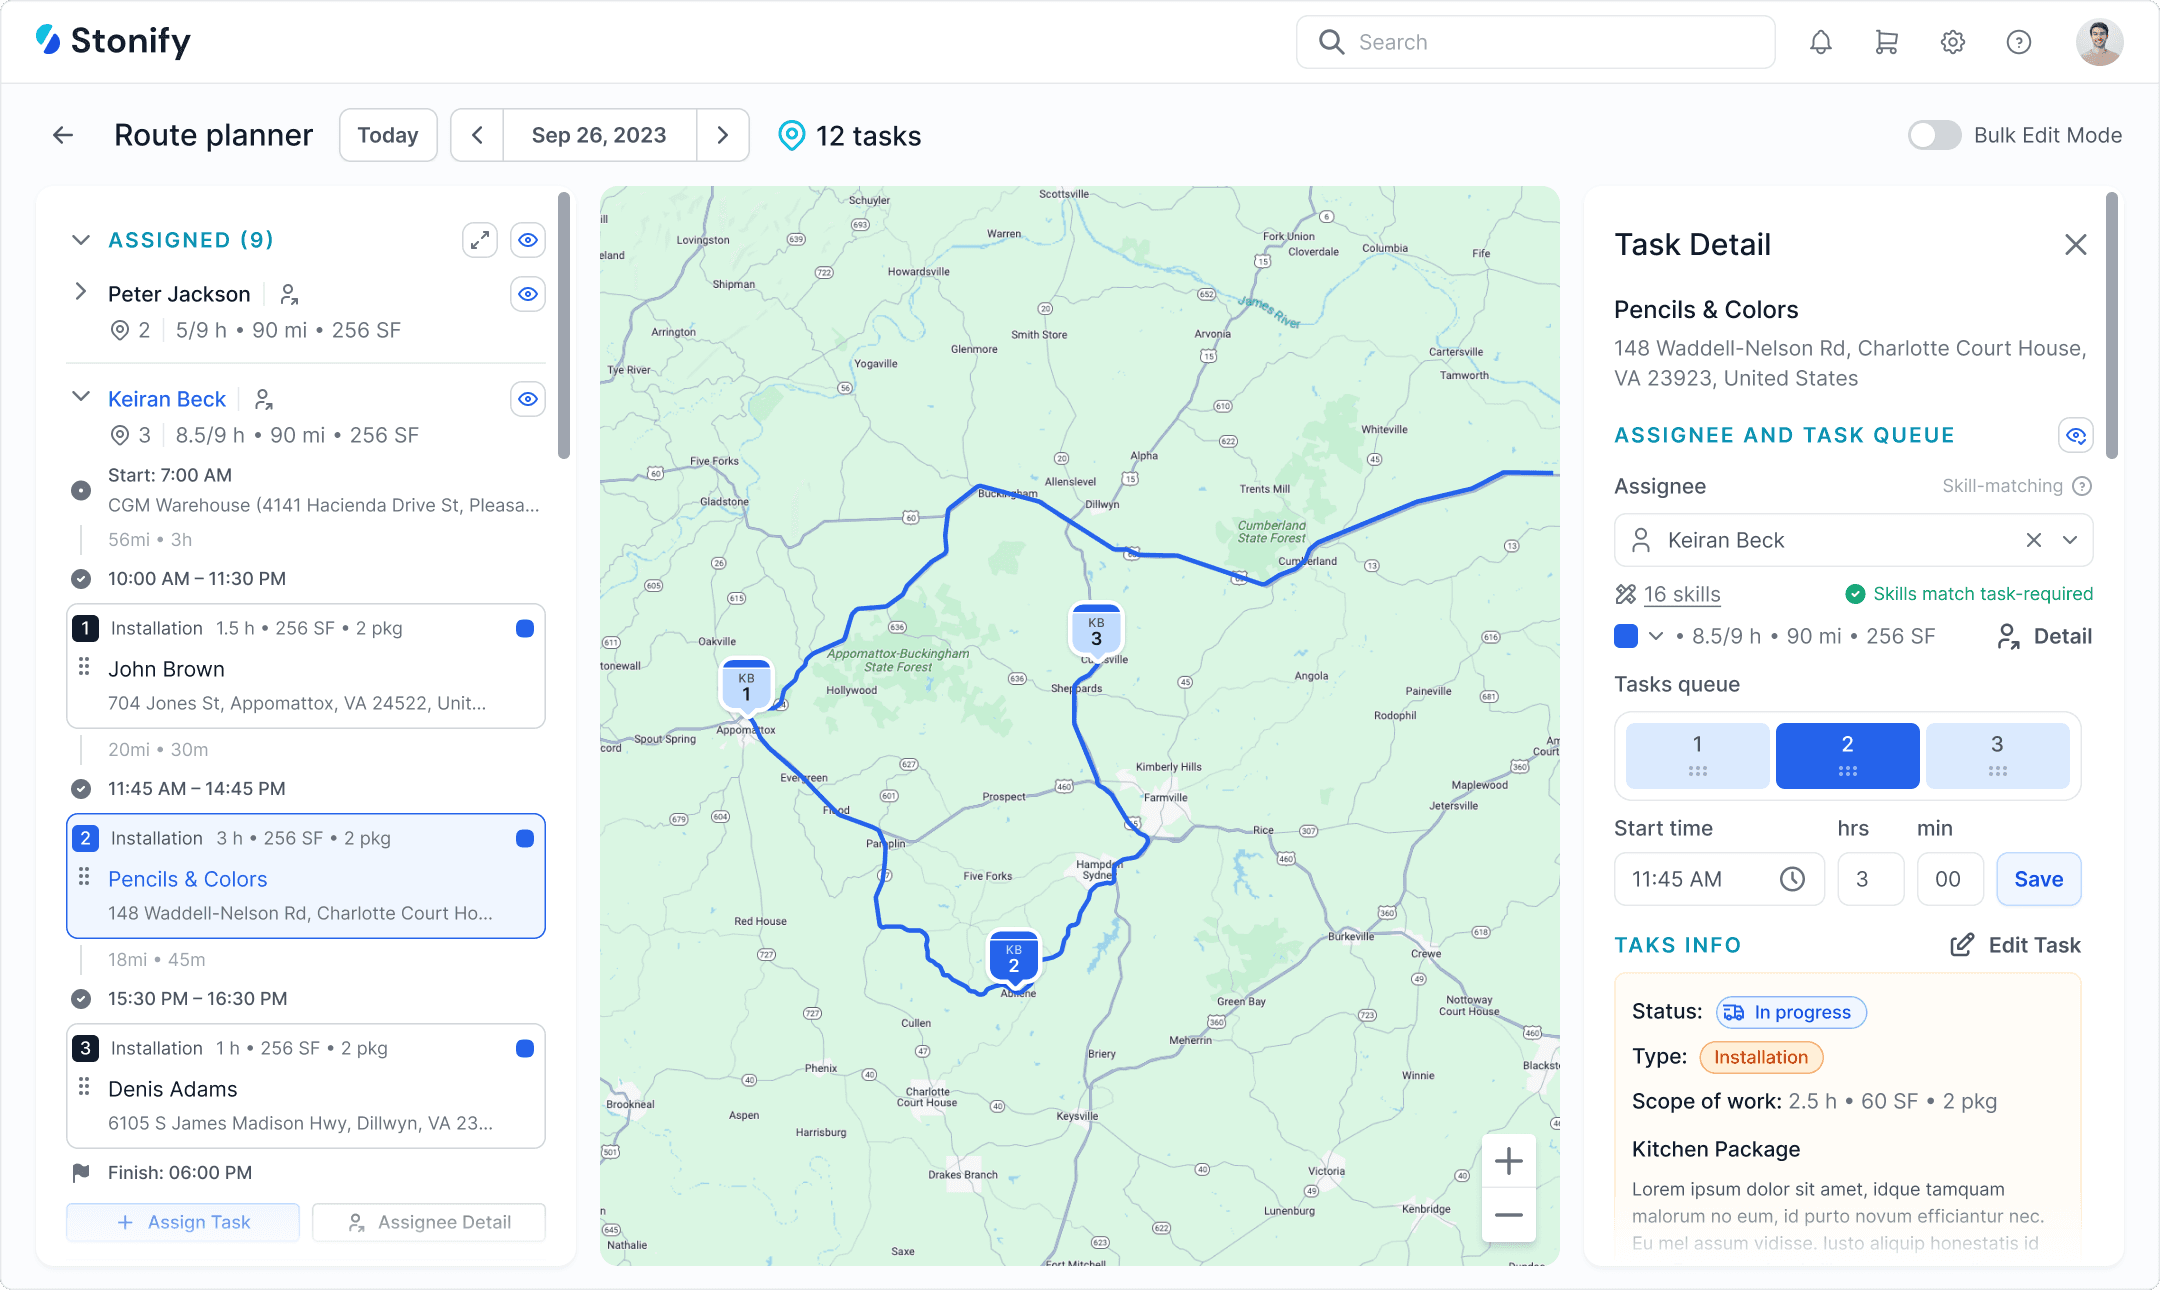Hide Peter Jackson's route with the eye toggle
This screenshot has width=2160, height=1290.
(527, 293)
